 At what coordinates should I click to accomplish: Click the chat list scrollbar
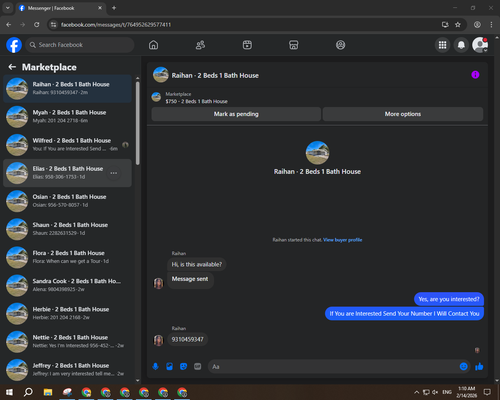(138, 123)
